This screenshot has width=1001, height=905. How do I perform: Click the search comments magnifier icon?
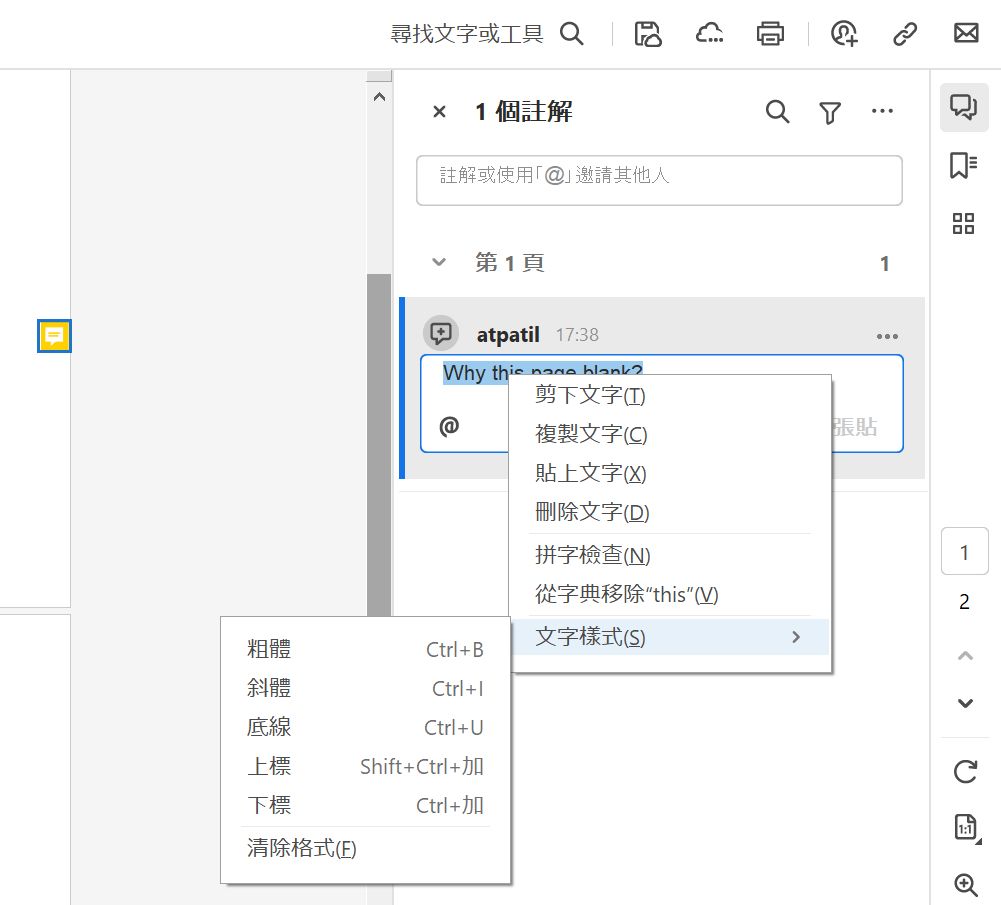point(777,113)
